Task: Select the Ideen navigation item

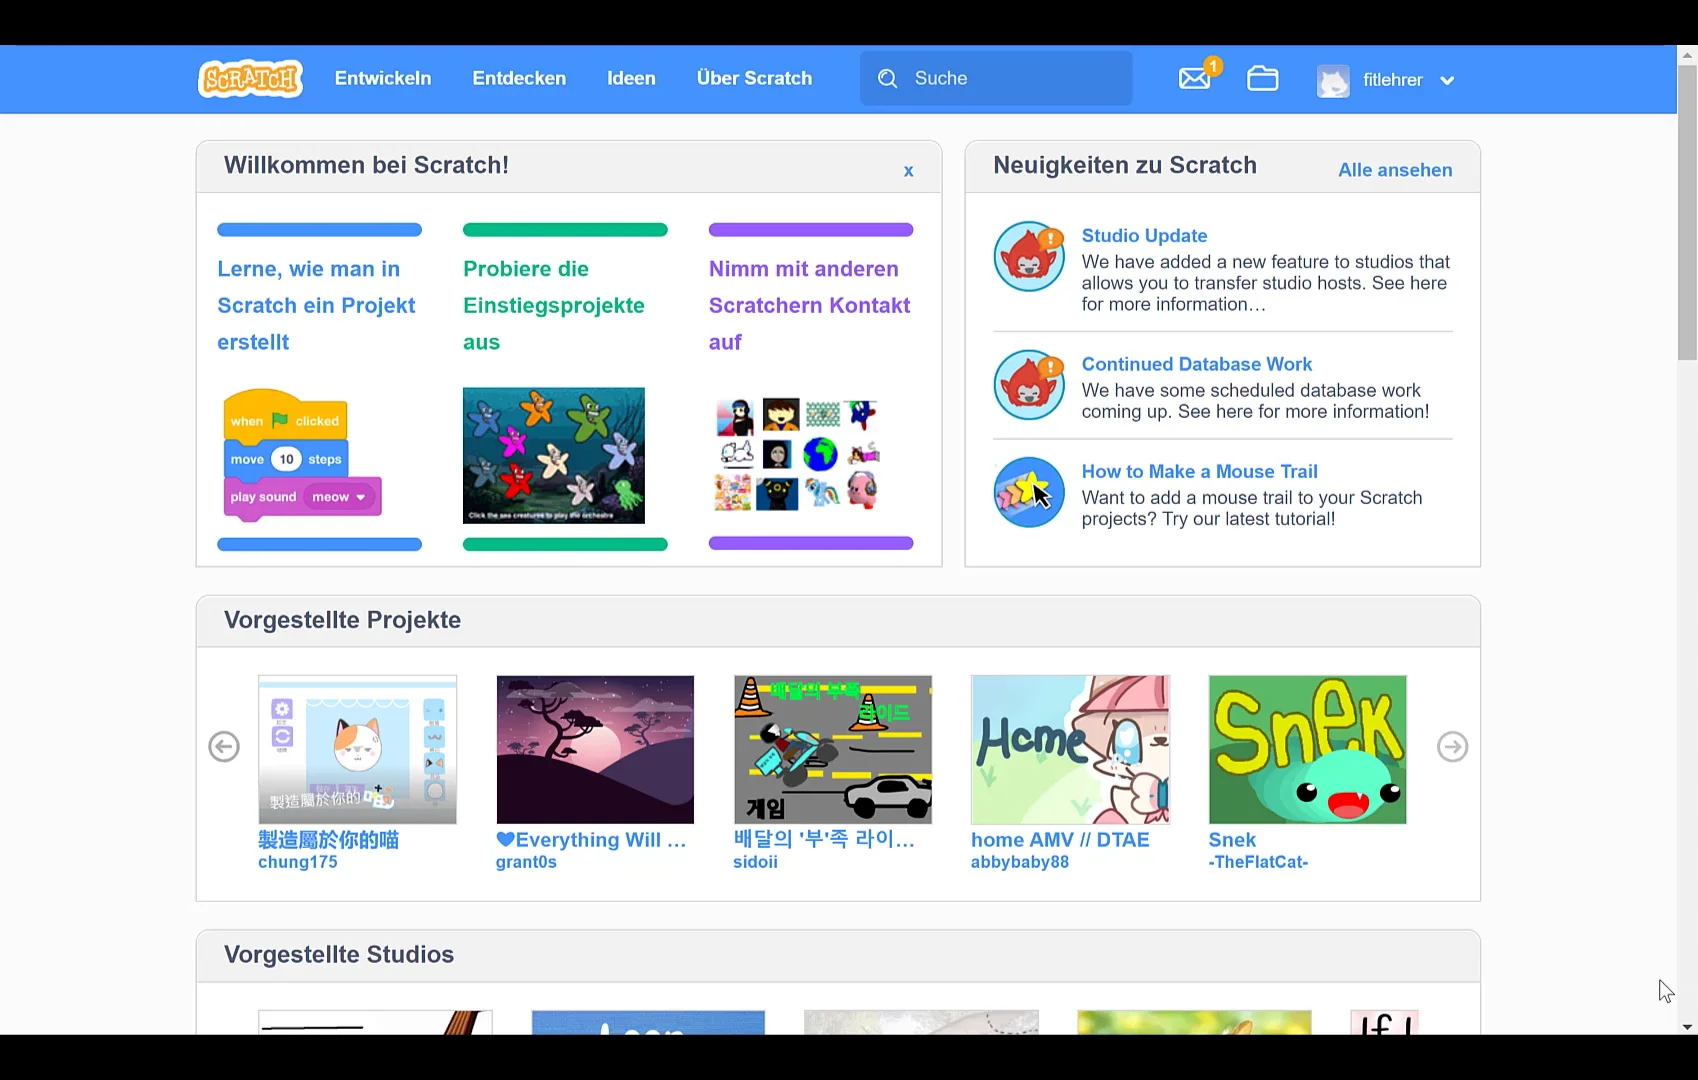Action: (631, 78)
